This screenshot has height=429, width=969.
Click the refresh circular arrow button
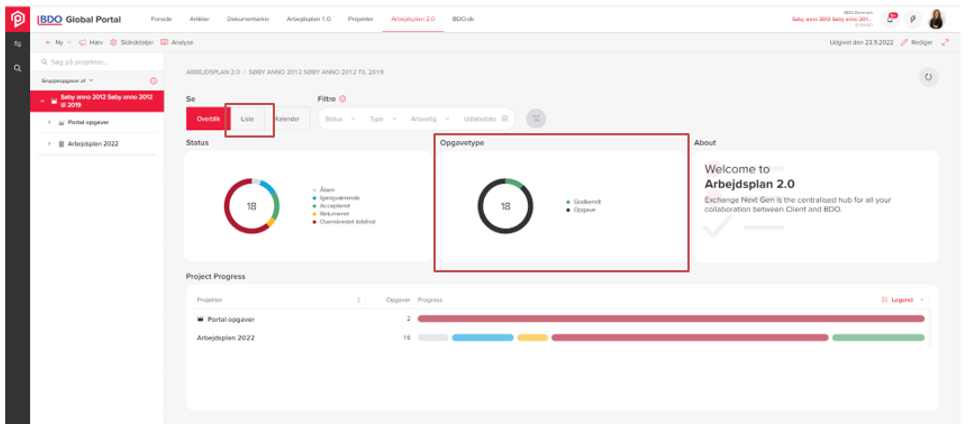point(928,77)
